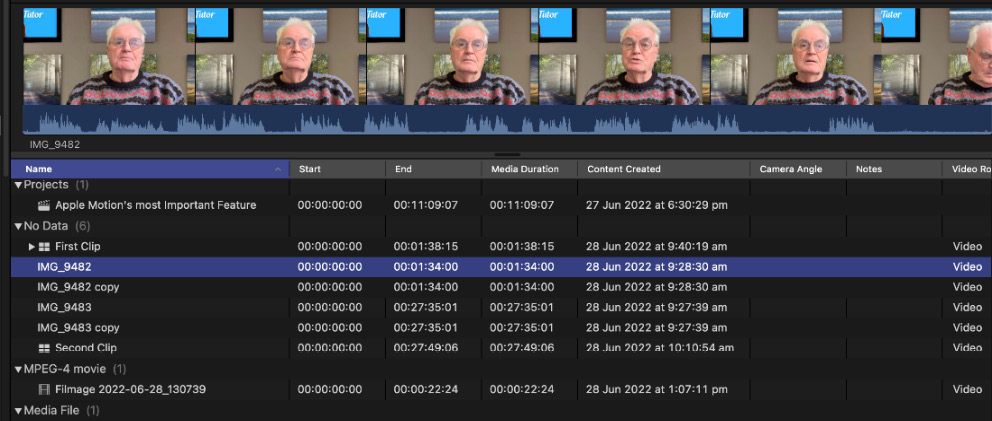Click Second Clip date 10:10:54 am
This screenshot has height=421, width=992.
(660, 348)
